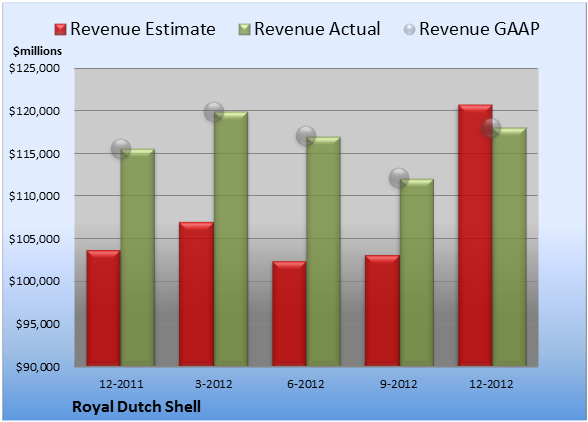This screenshot has height=422, width=588.
Task: Select the 'Revenue GAAP' legend label
Action: [x=479, y=29]
